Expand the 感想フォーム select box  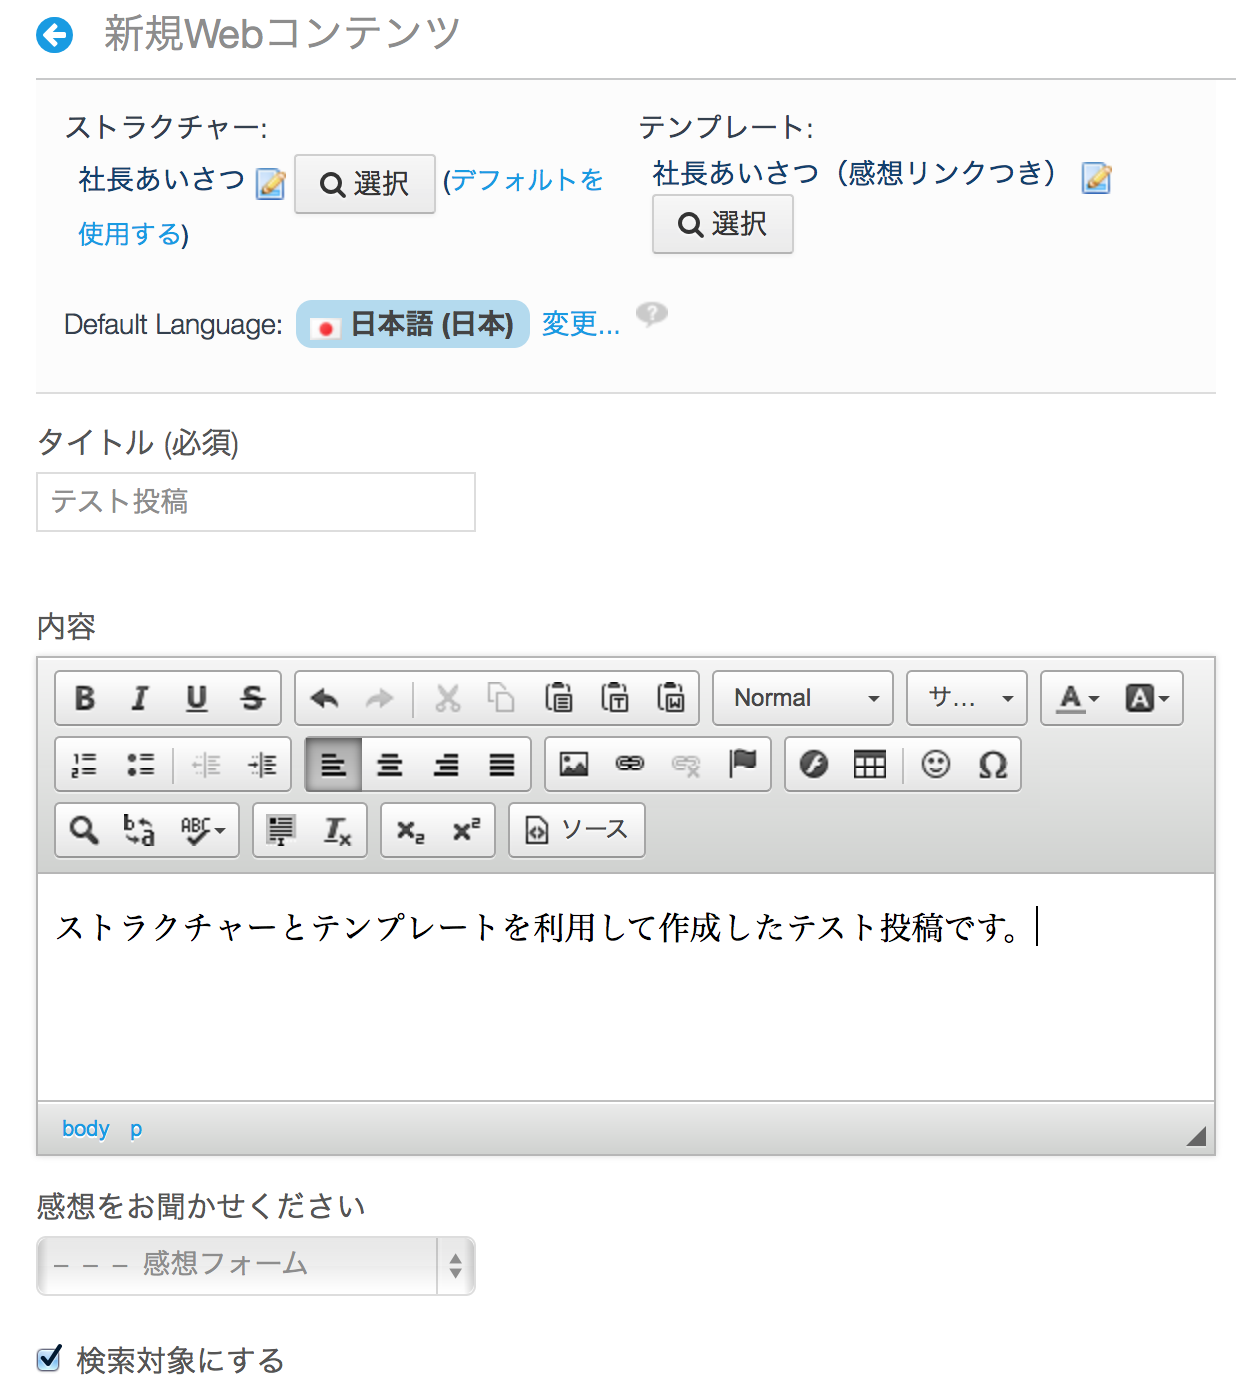256,1265
